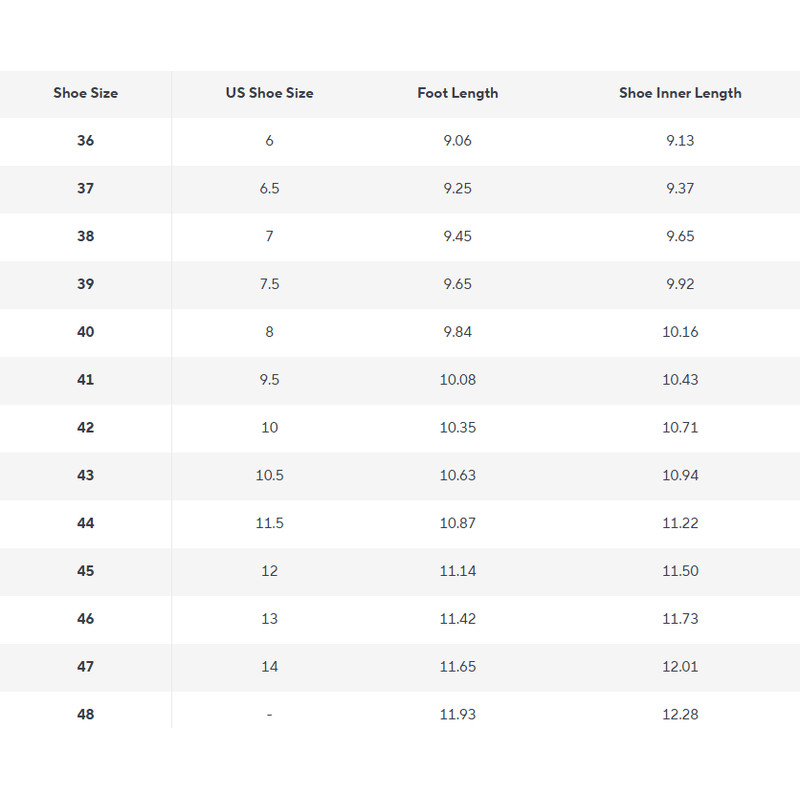
Task: Select US shoe size 9.5 cell
Action: pos(269,380)
